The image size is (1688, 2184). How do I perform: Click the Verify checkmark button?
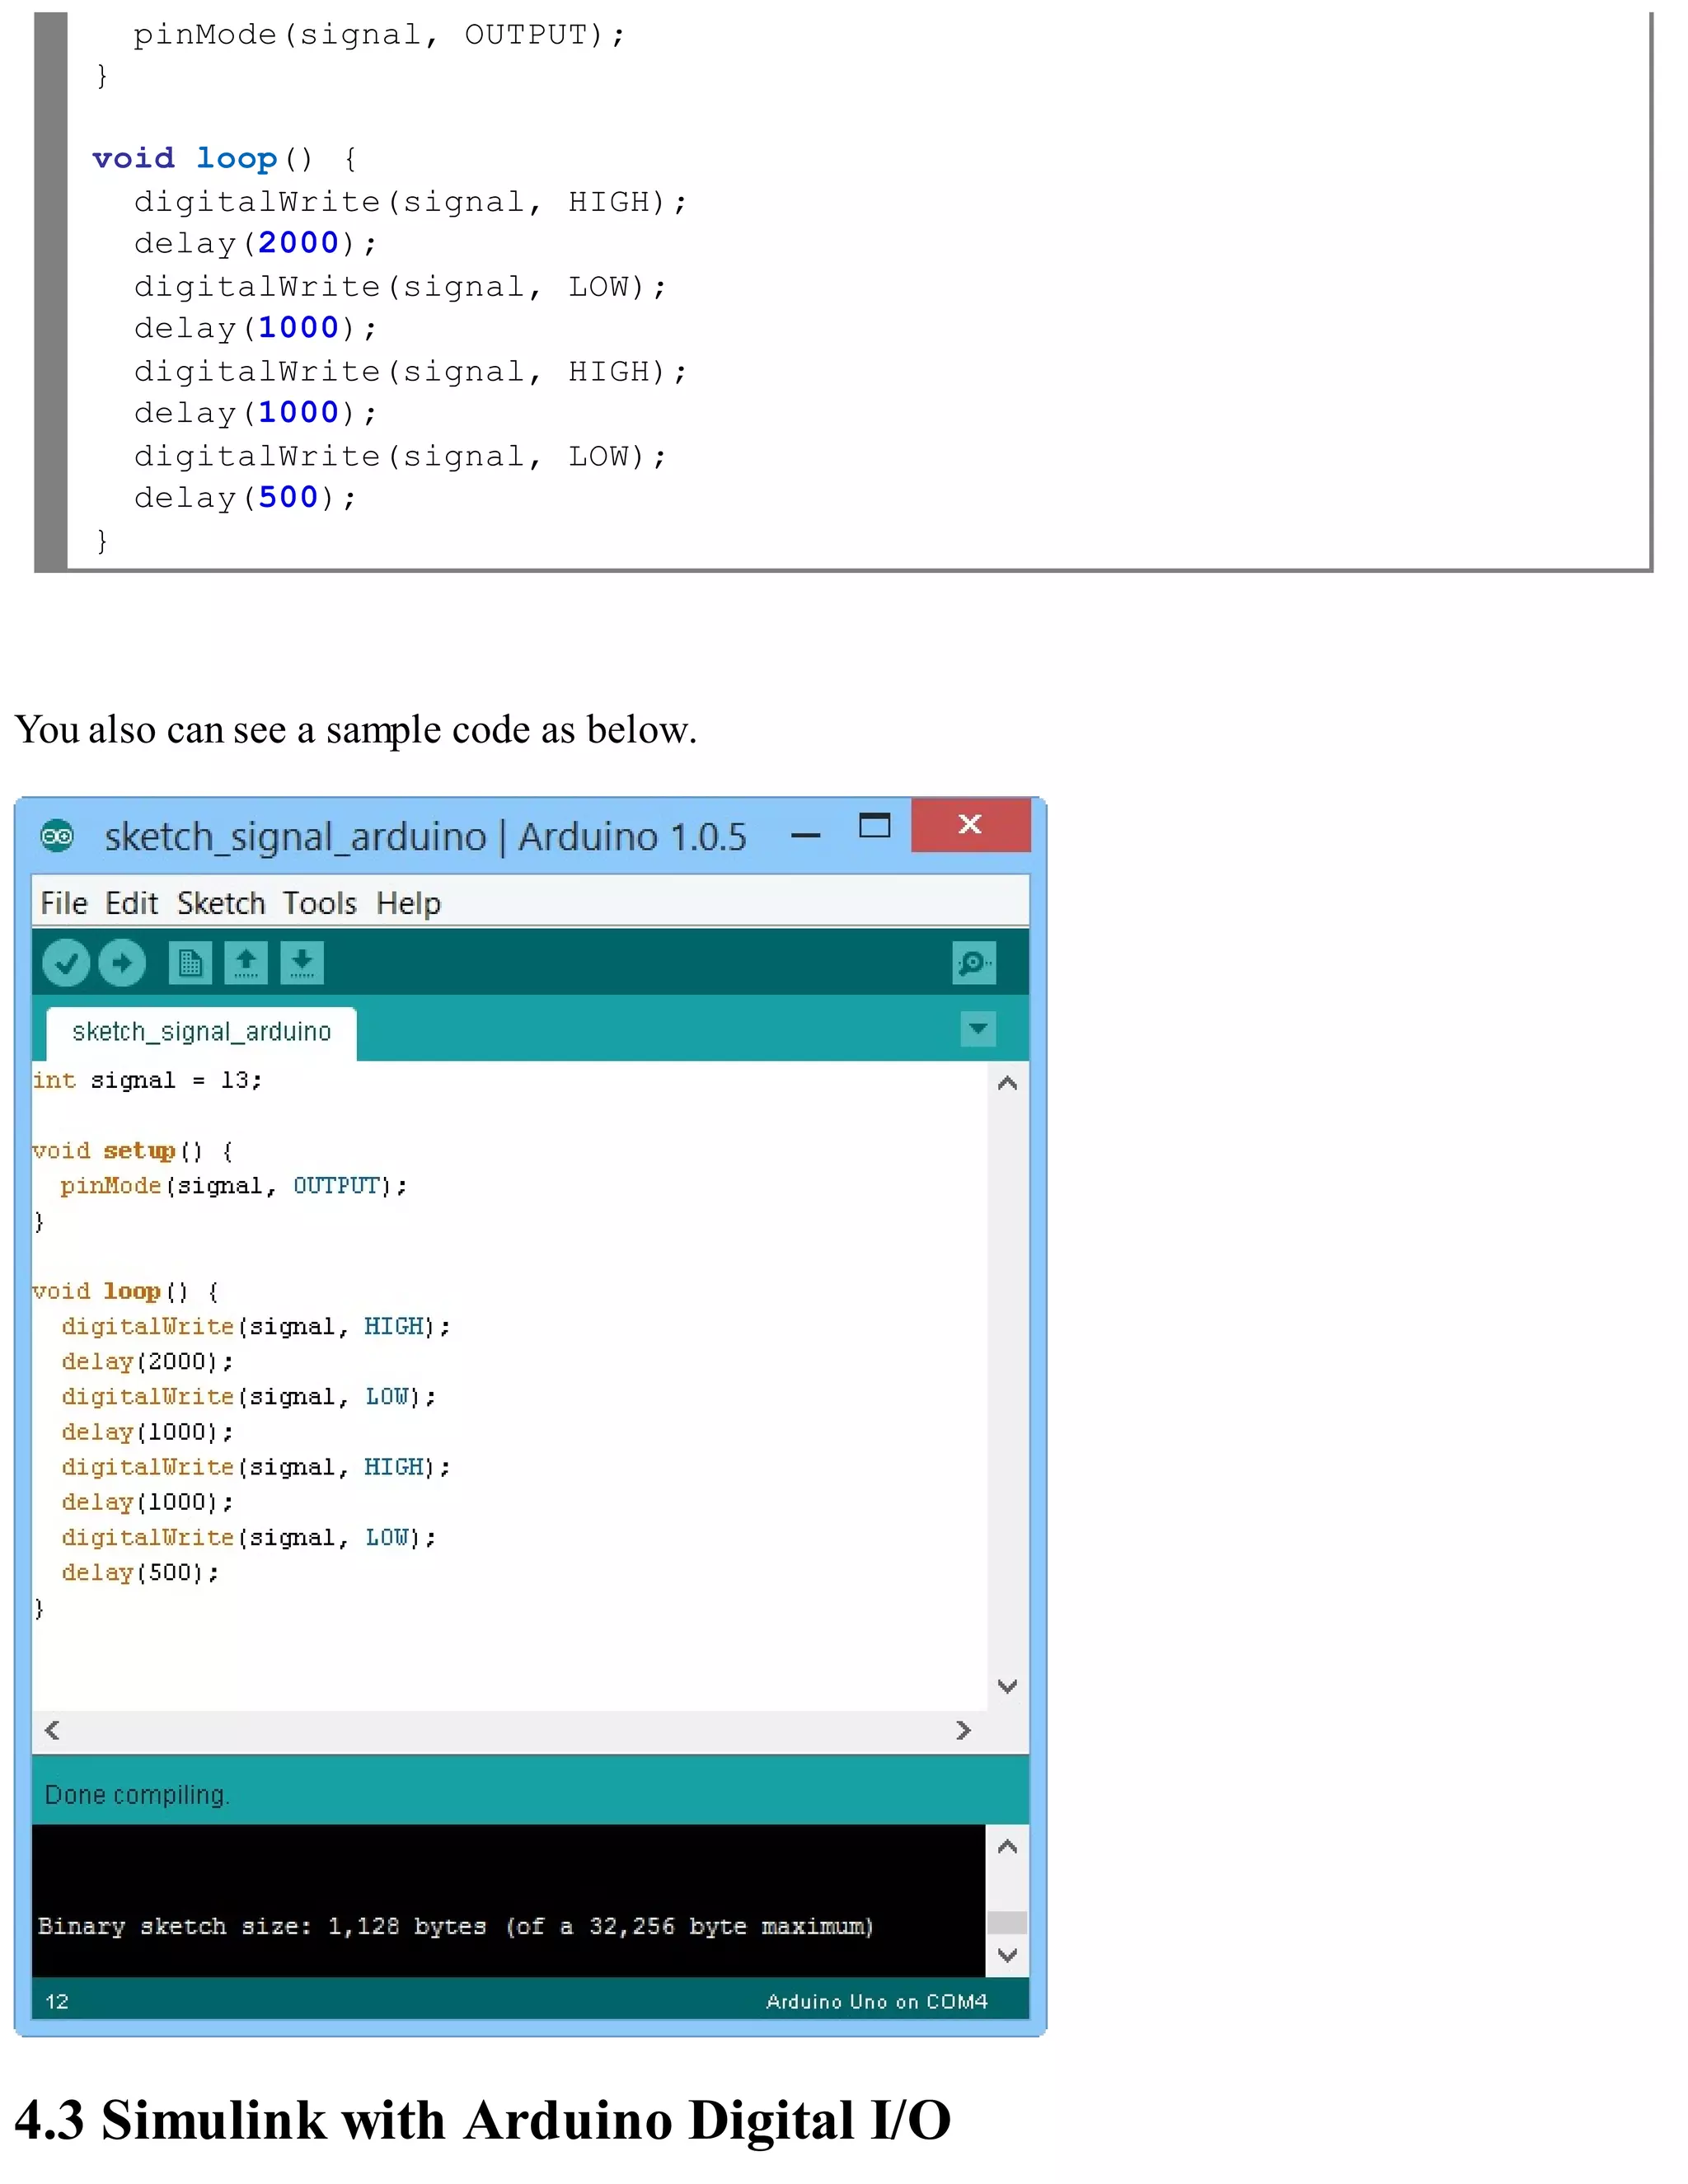pyautogui.click(x=66, y=963)
